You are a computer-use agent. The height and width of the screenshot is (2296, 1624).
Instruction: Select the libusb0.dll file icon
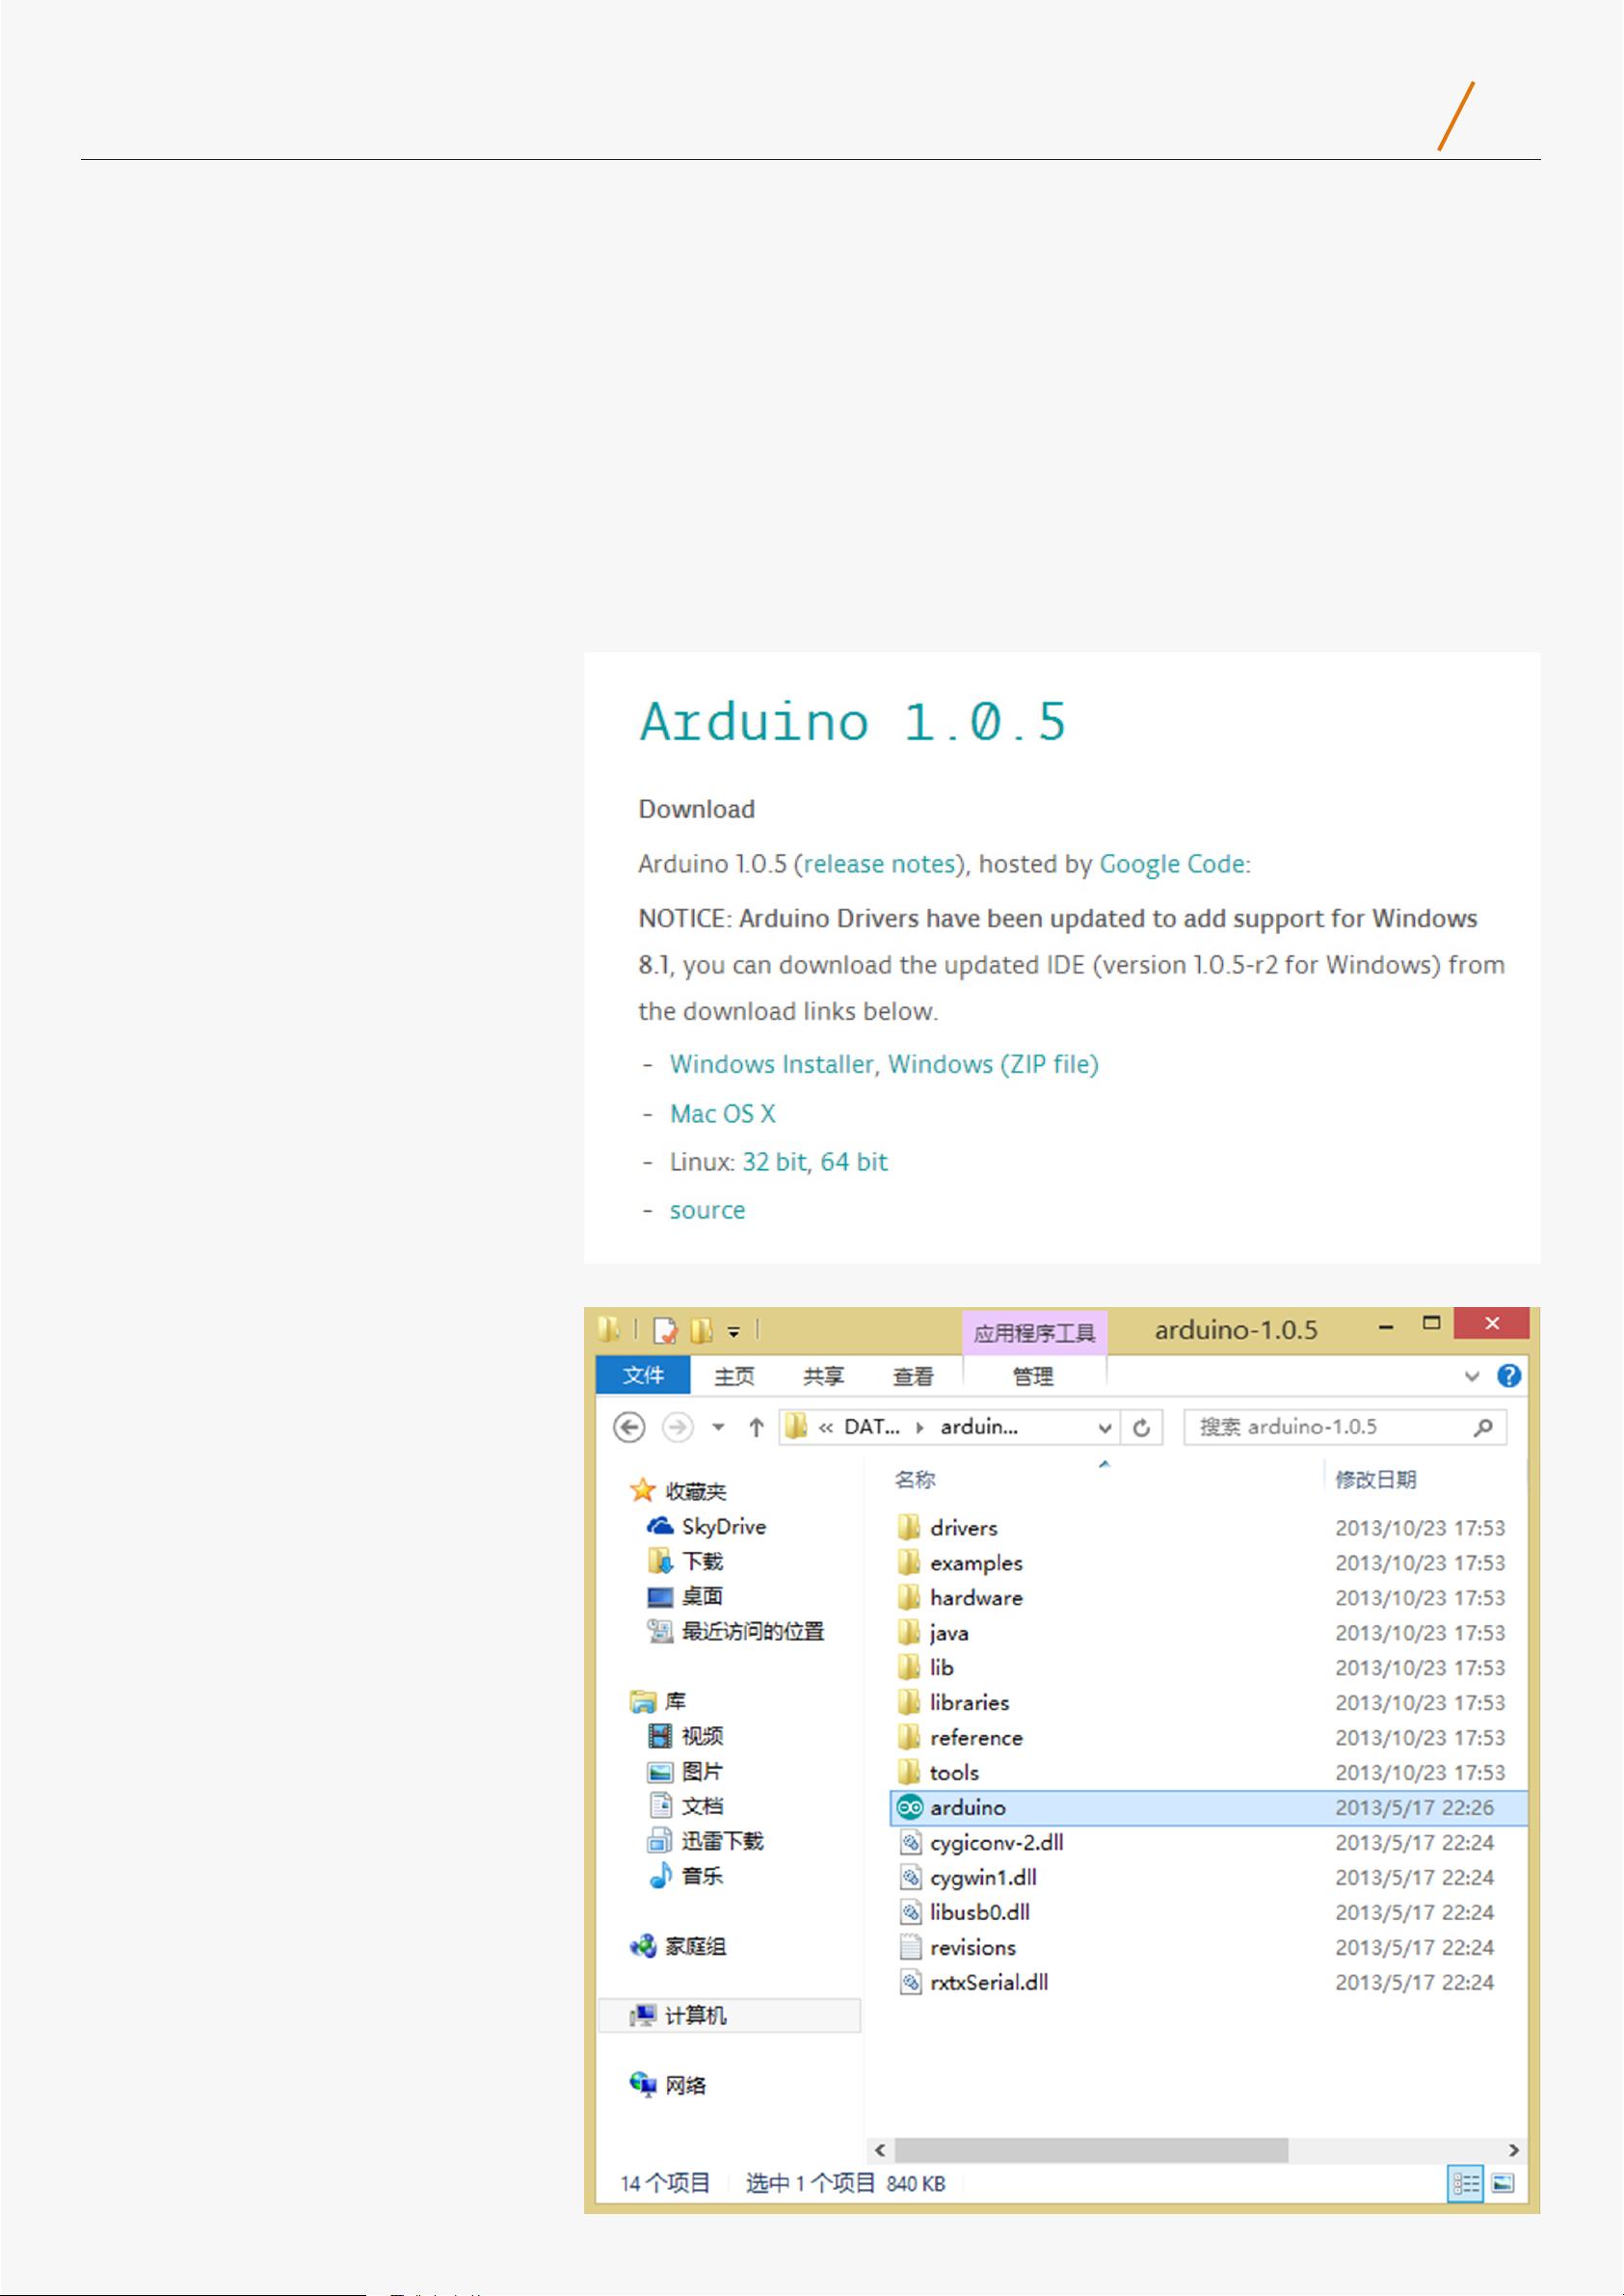pos(909,1912)
